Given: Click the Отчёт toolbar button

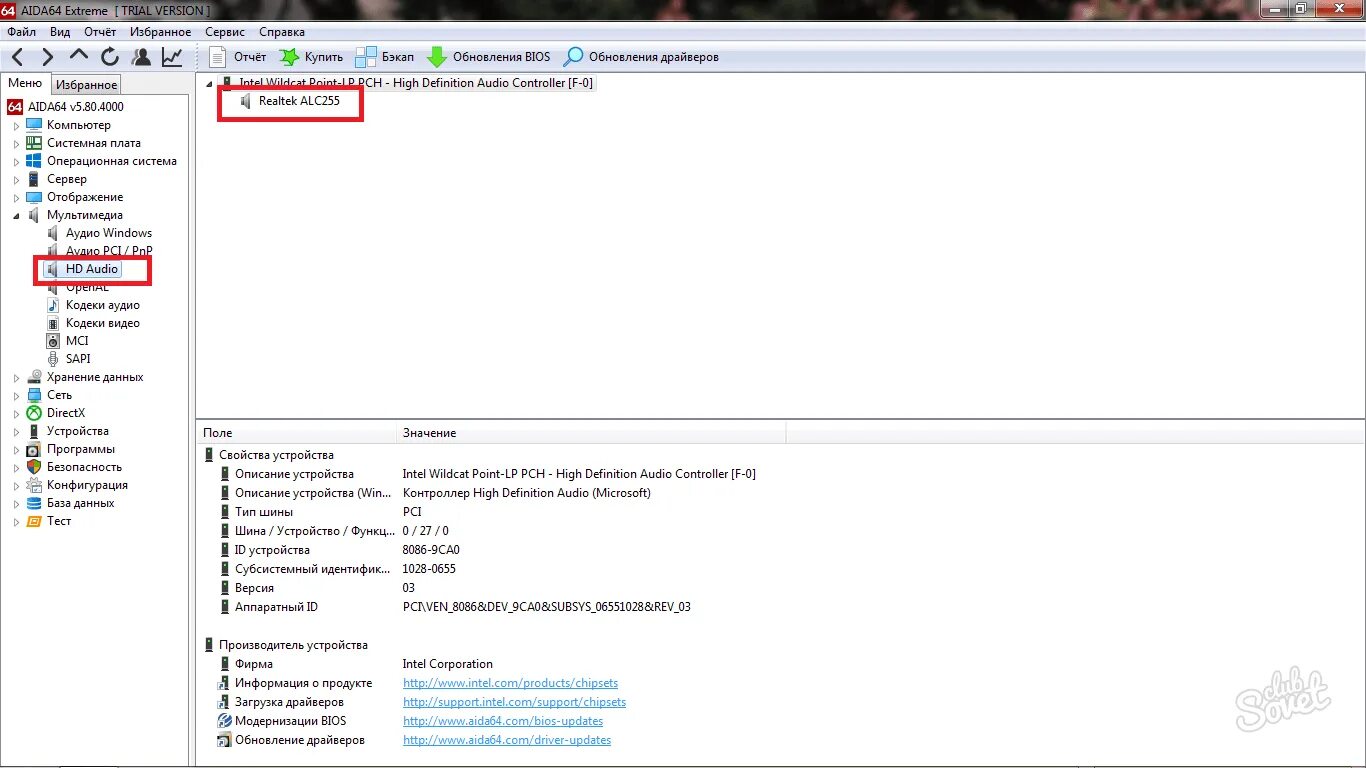Looking at the screenshot, I should [x=237, y=57].
